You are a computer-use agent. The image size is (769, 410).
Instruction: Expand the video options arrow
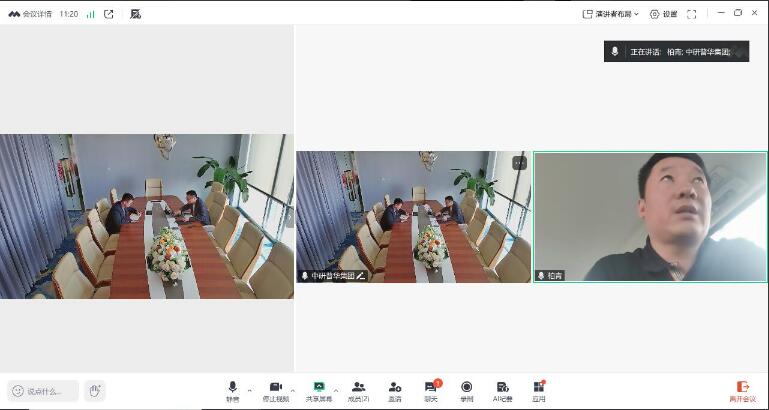point(292,390)
